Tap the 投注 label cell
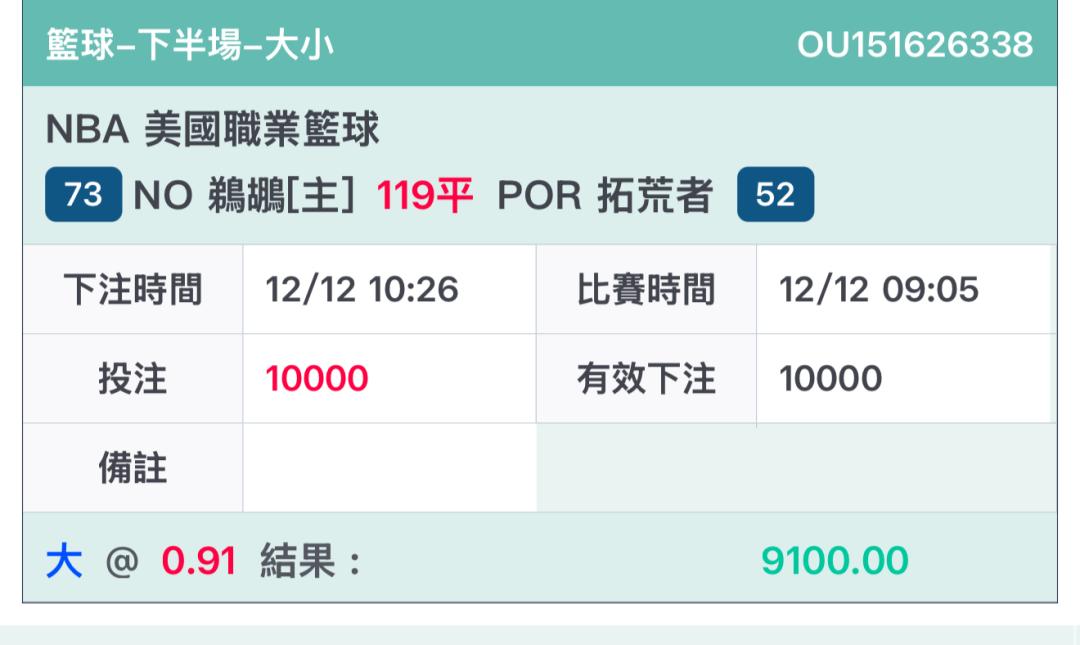The height and width of the screenshot is (645, 1080). (x=133, y=379)
